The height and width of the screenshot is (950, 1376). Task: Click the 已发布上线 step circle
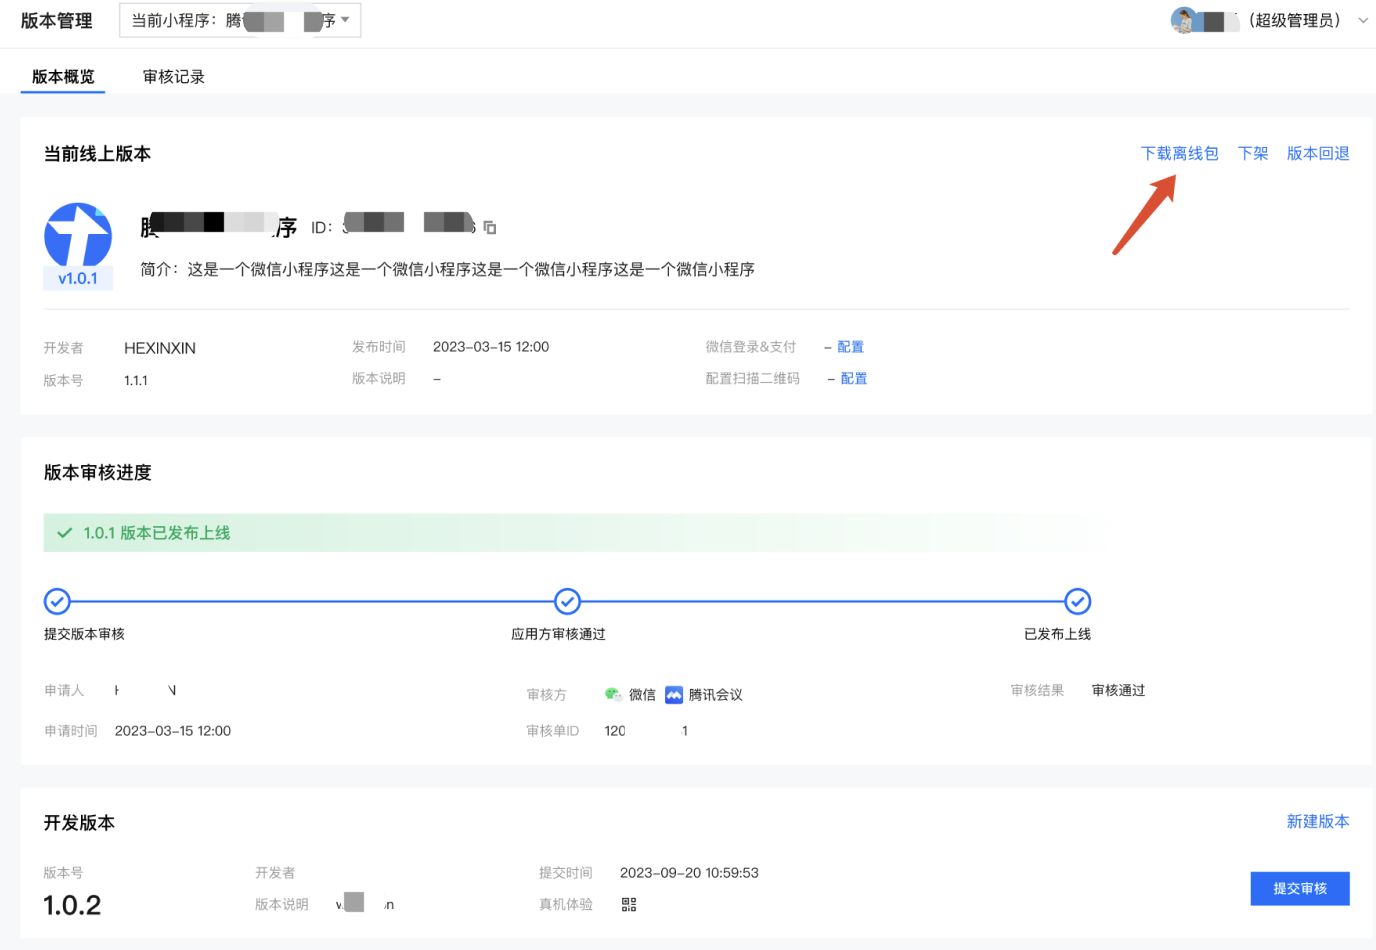(x=1077, y=601)
